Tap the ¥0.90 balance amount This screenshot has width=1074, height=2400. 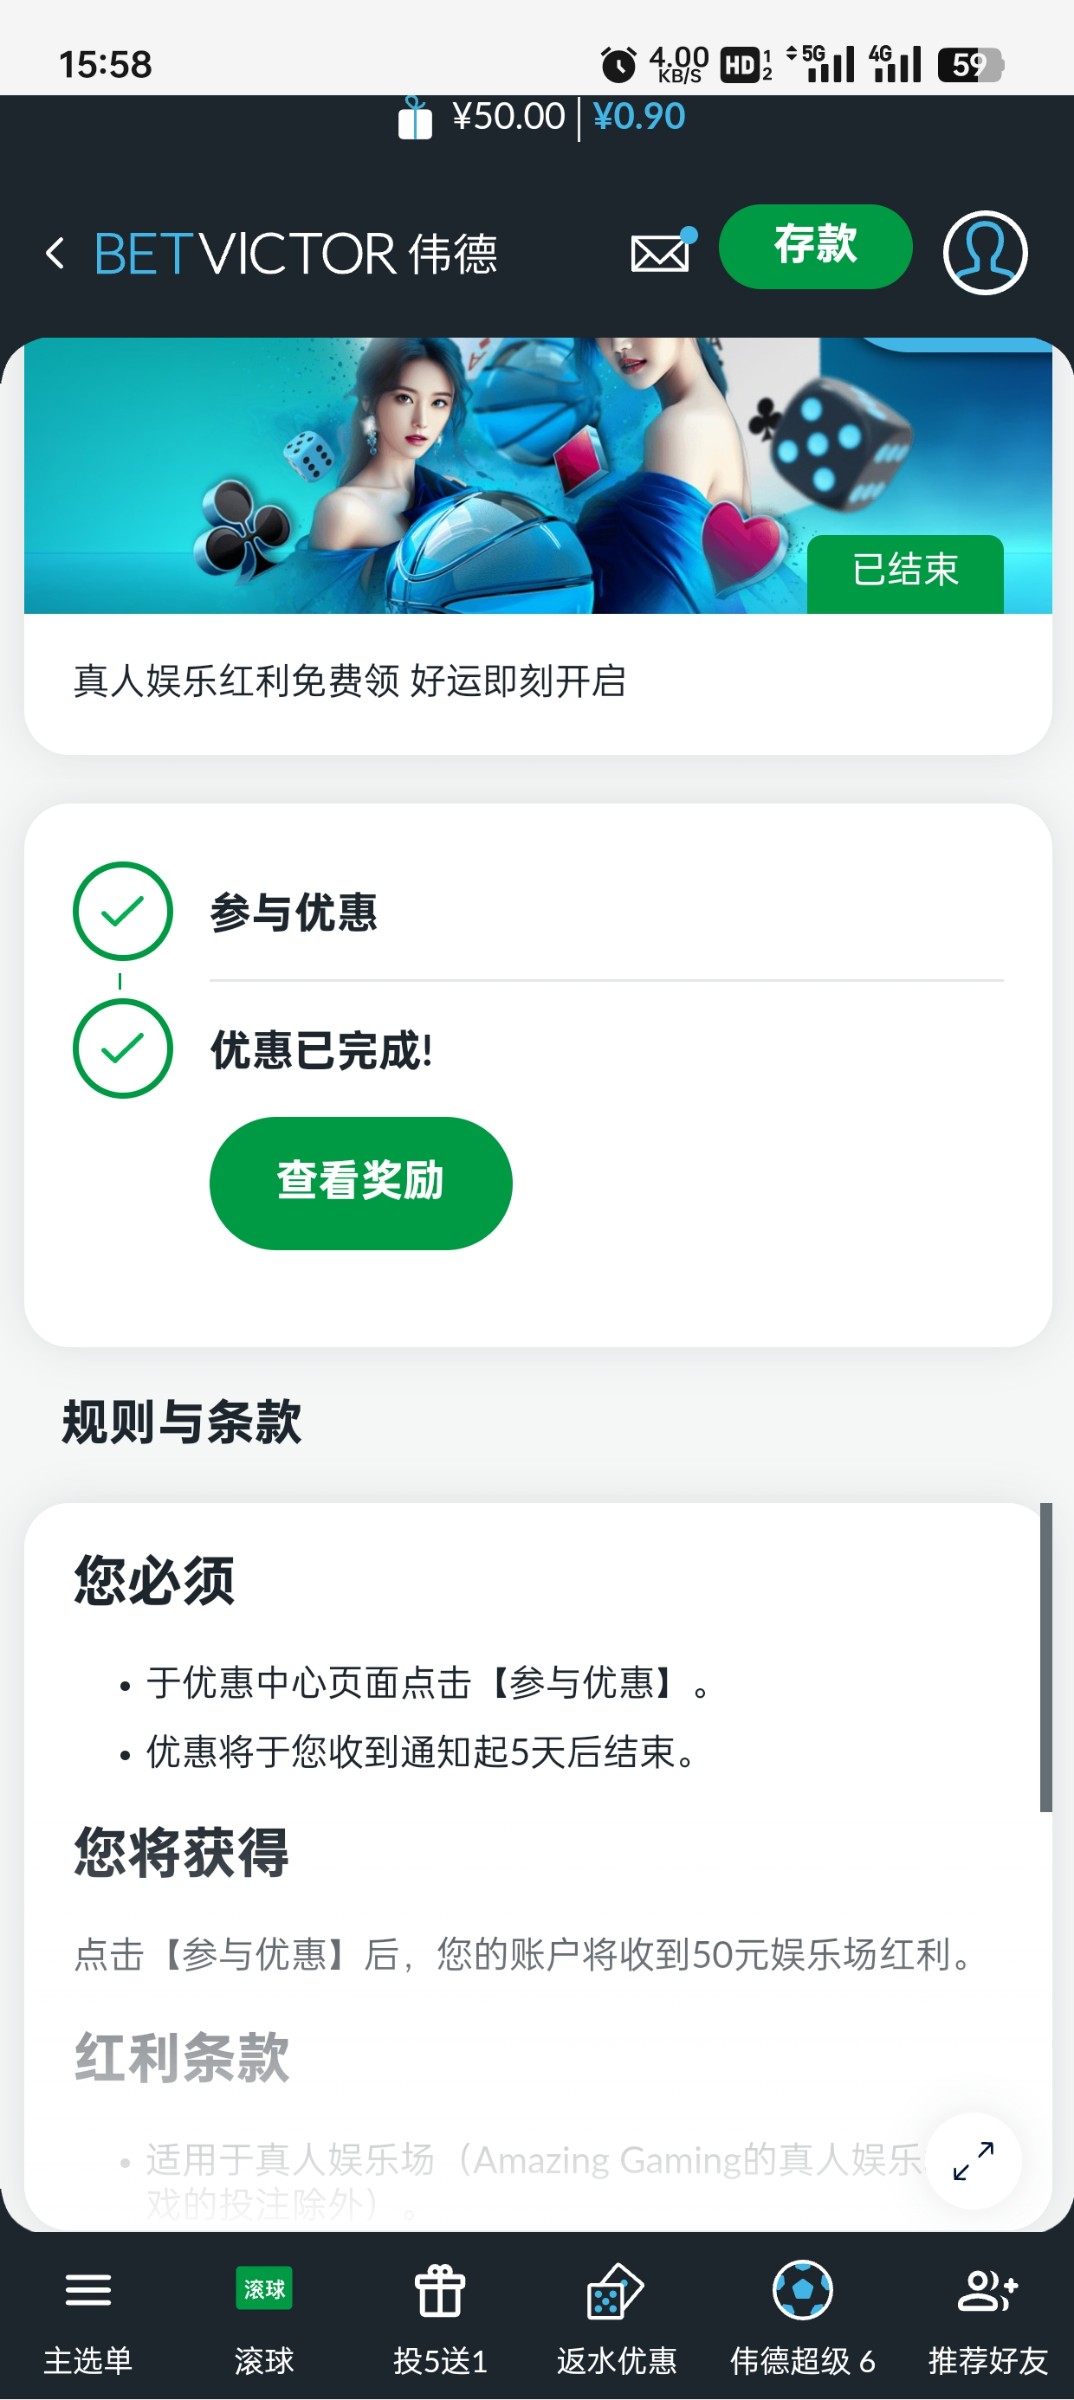pyautogui.click(x=639, y=117)
